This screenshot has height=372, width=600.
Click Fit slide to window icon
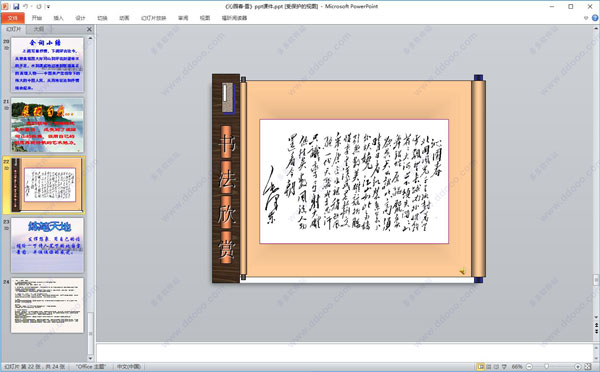pyautogui.click(x=588, y=367)
